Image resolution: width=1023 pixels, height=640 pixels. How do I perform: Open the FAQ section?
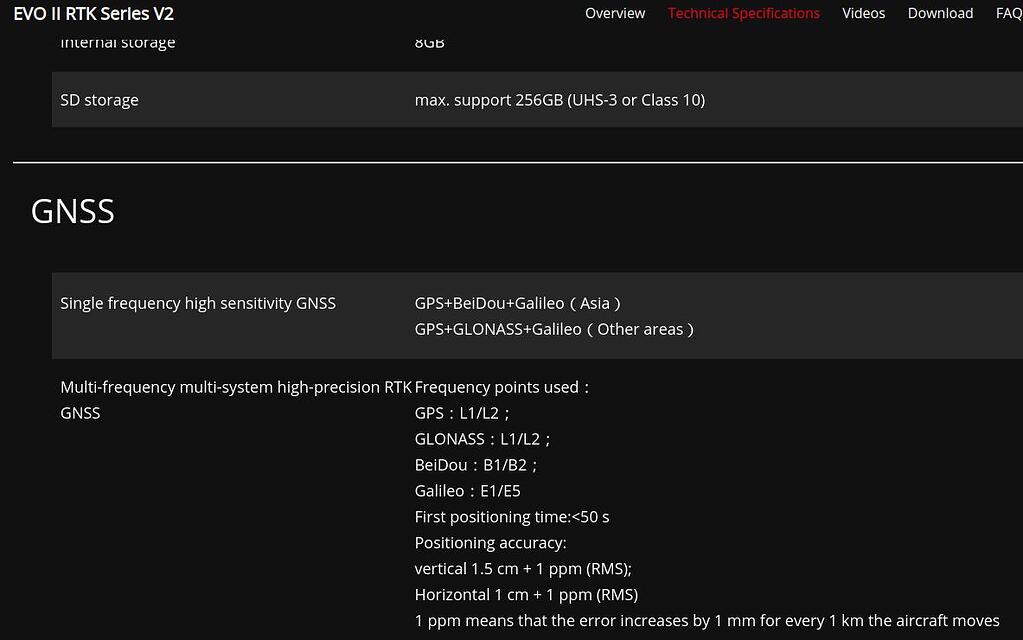pos(1008,13)
